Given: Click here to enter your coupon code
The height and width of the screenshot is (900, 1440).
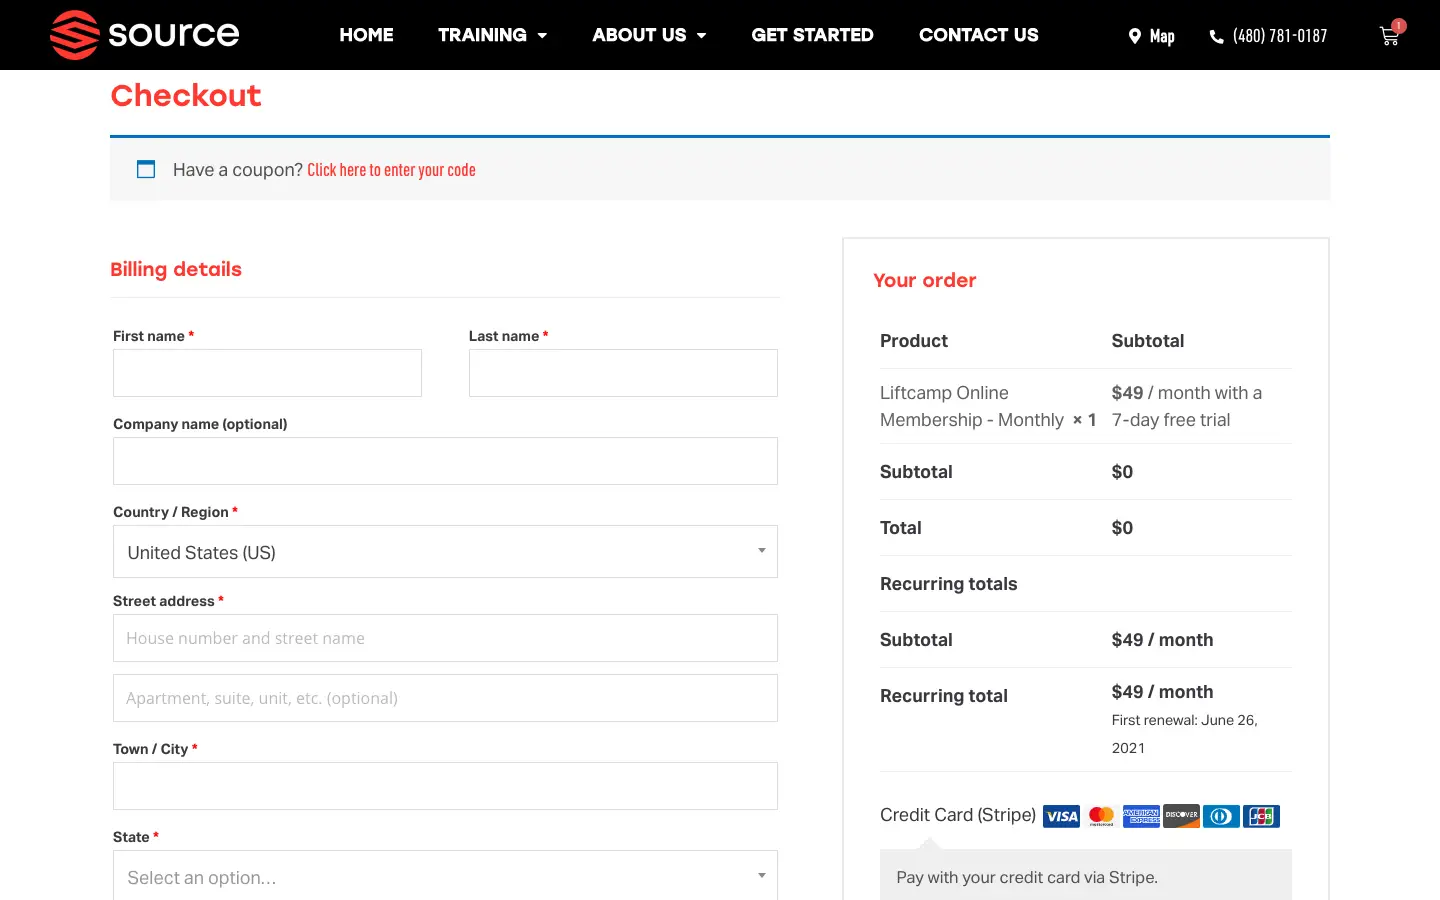Looking at the screenshot, I should (x=391, y=170).
